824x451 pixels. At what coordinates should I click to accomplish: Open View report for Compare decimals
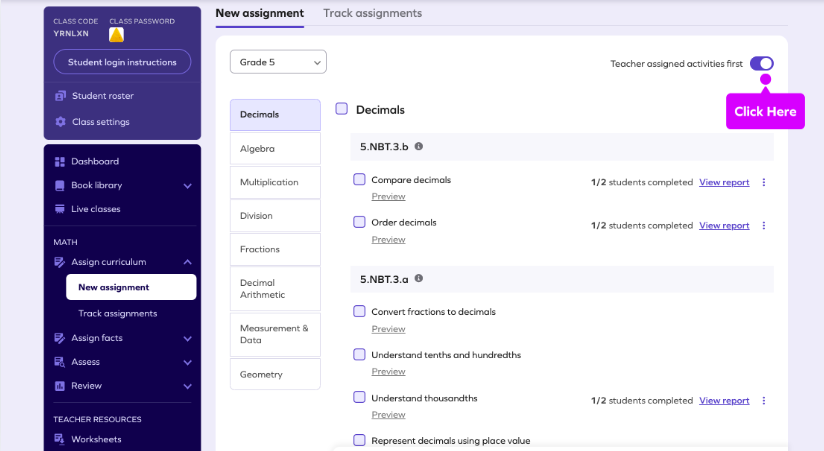pyautogui.click(x=724, y=182)
